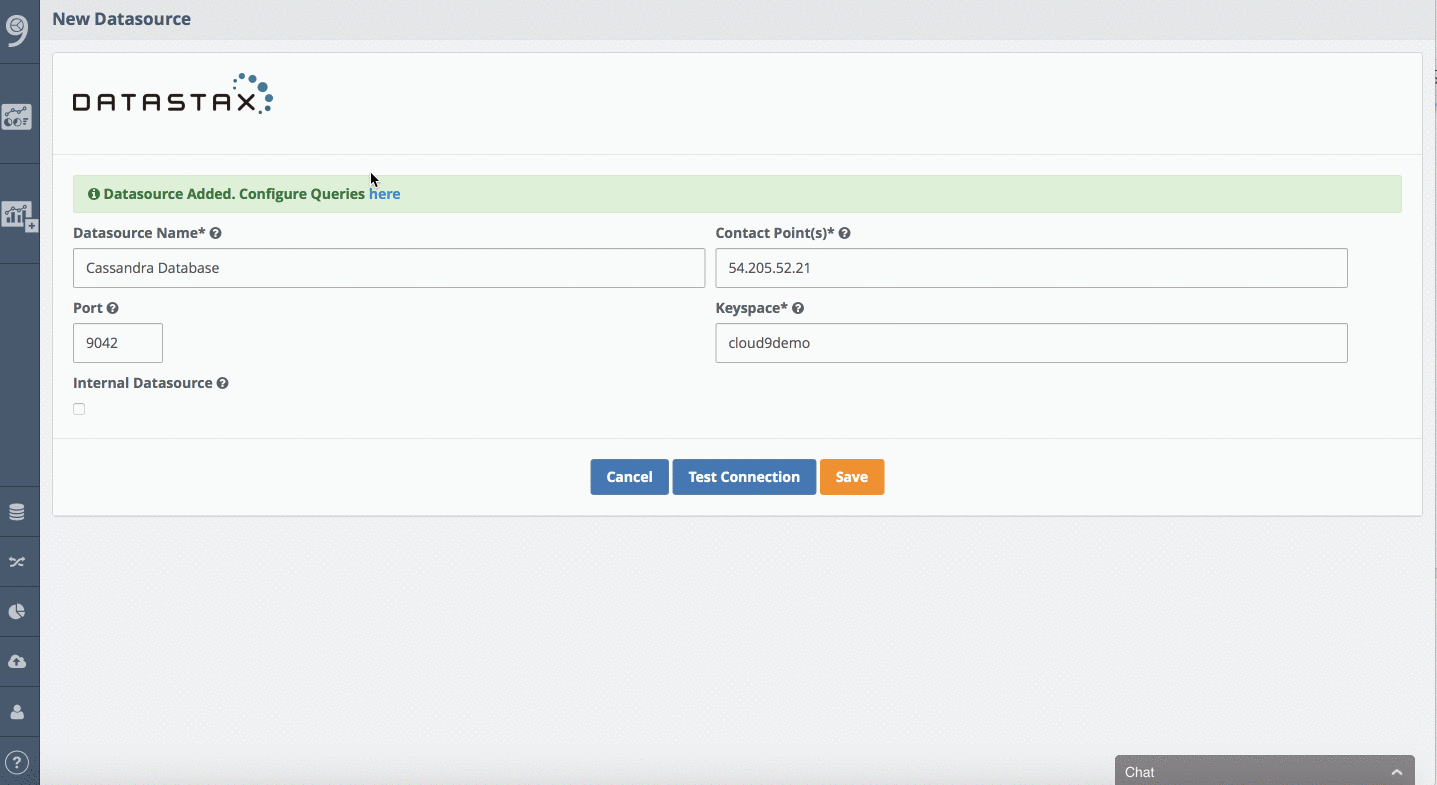Open the pie chart sidebar icon
Screen dimensions: 1437x785
[x=17, y=612]
